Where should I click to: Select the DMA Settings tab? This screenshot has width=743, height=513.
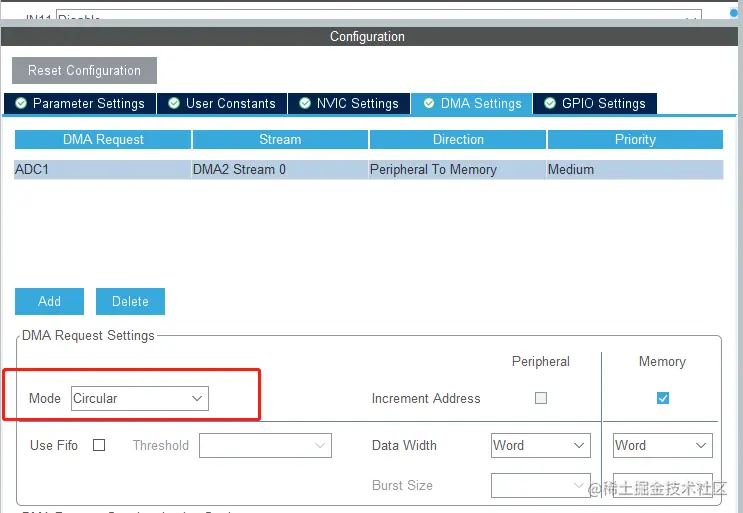pyautogui.click(x=472, y=103)
